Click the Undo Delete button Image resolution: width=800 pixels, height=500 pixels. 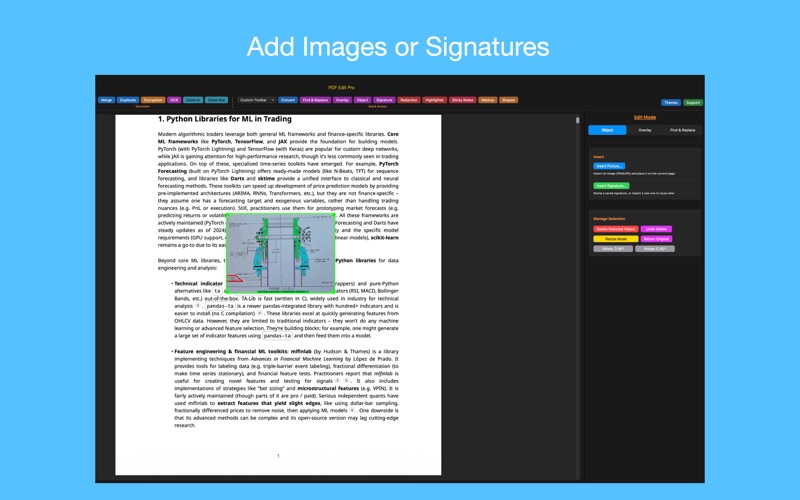pos(657,229)
